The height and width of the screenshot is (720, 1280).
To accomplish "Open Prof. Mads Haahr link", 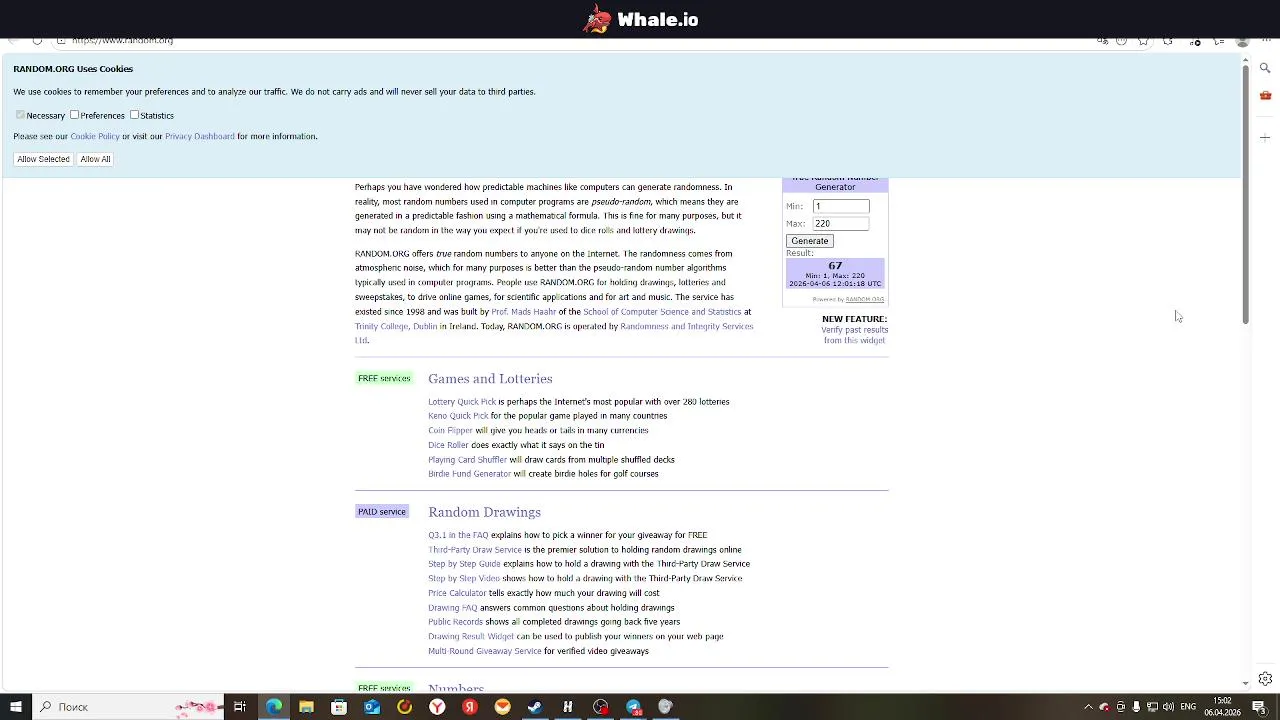I will click(x=523, y=312).
